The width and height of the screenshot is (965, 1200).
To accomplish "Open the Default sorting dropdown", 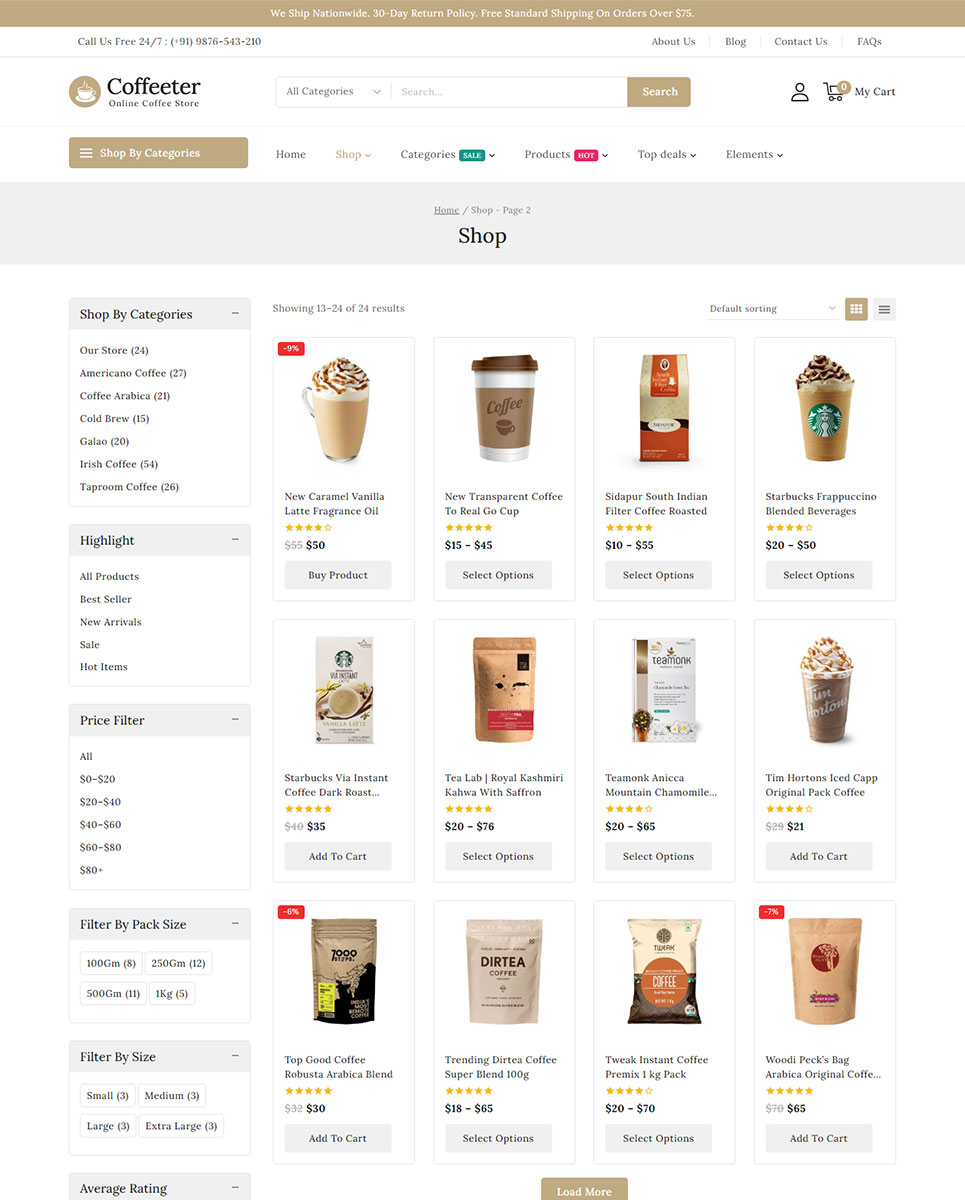I will coord(771,309).
